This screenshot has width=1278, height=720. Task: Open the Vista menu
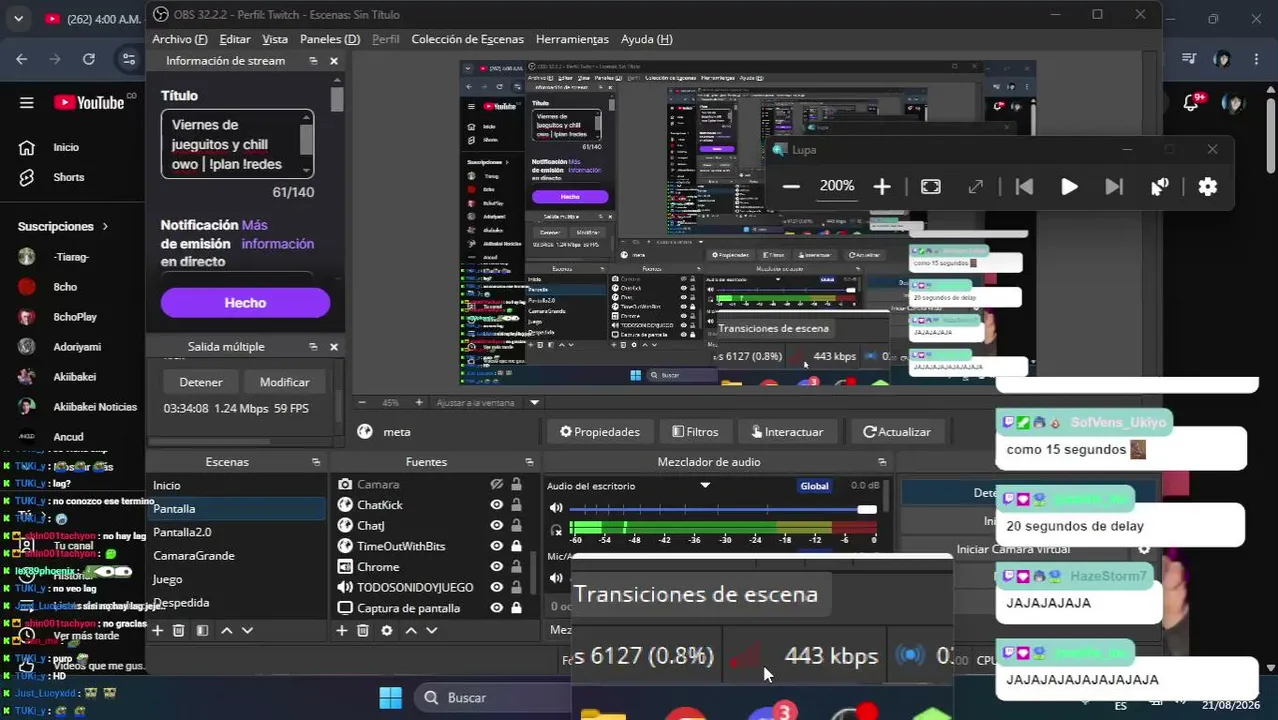pyautogui.click(x=275, y=39)
